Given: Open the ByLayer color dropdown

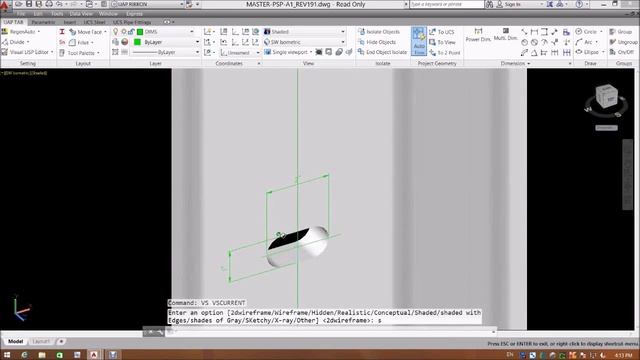Looking at the screenshot, I should point(197,42).
